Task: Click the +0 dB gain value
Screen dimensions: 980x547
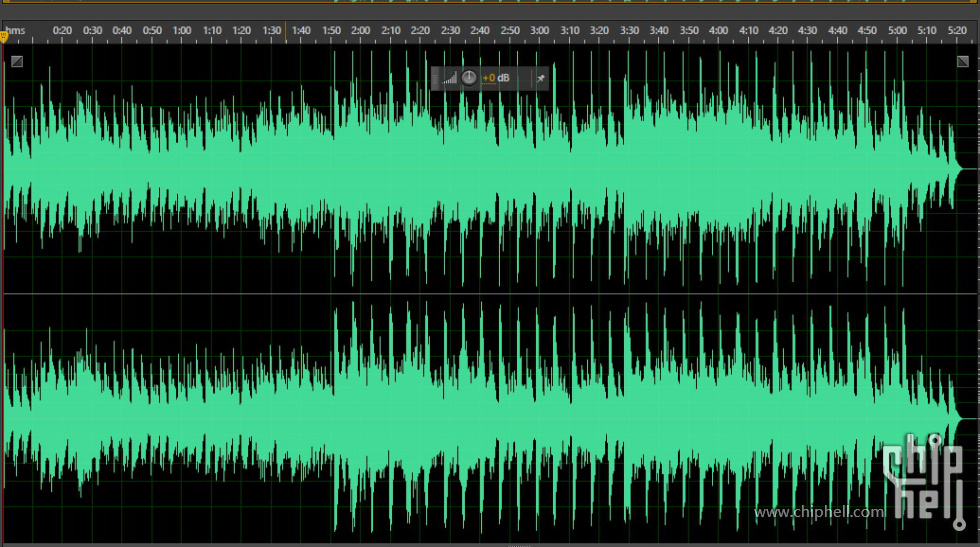Action: (495, 78)
